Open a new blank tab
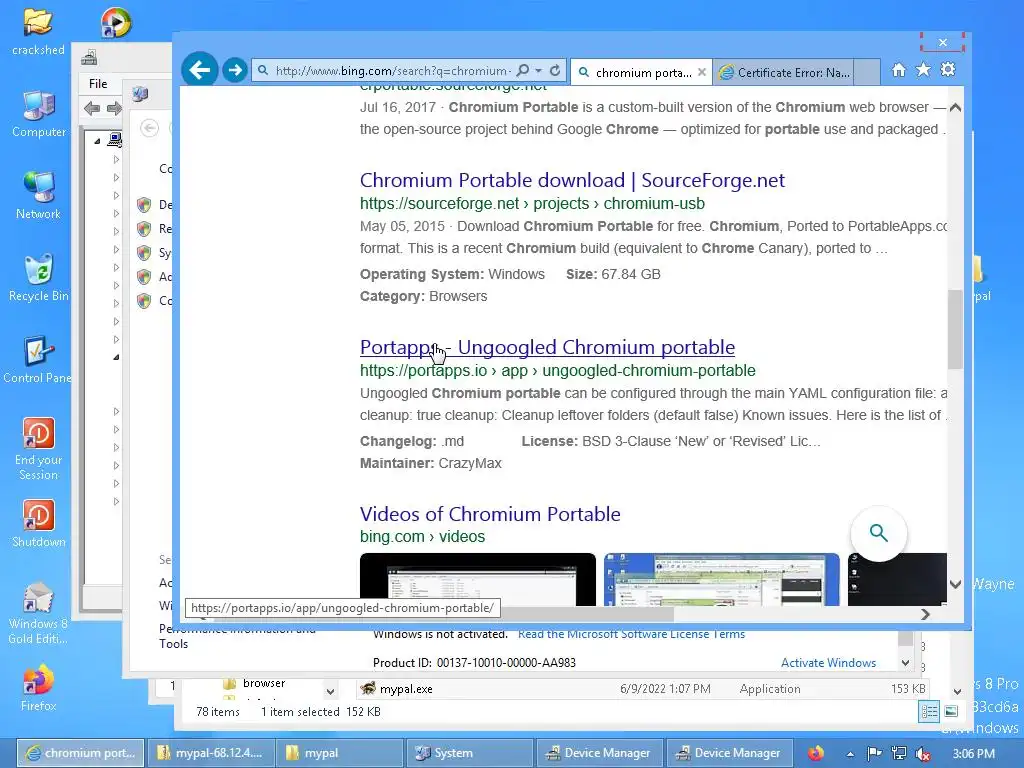This screenshot has height=768, width=1024. click(867, 72)
